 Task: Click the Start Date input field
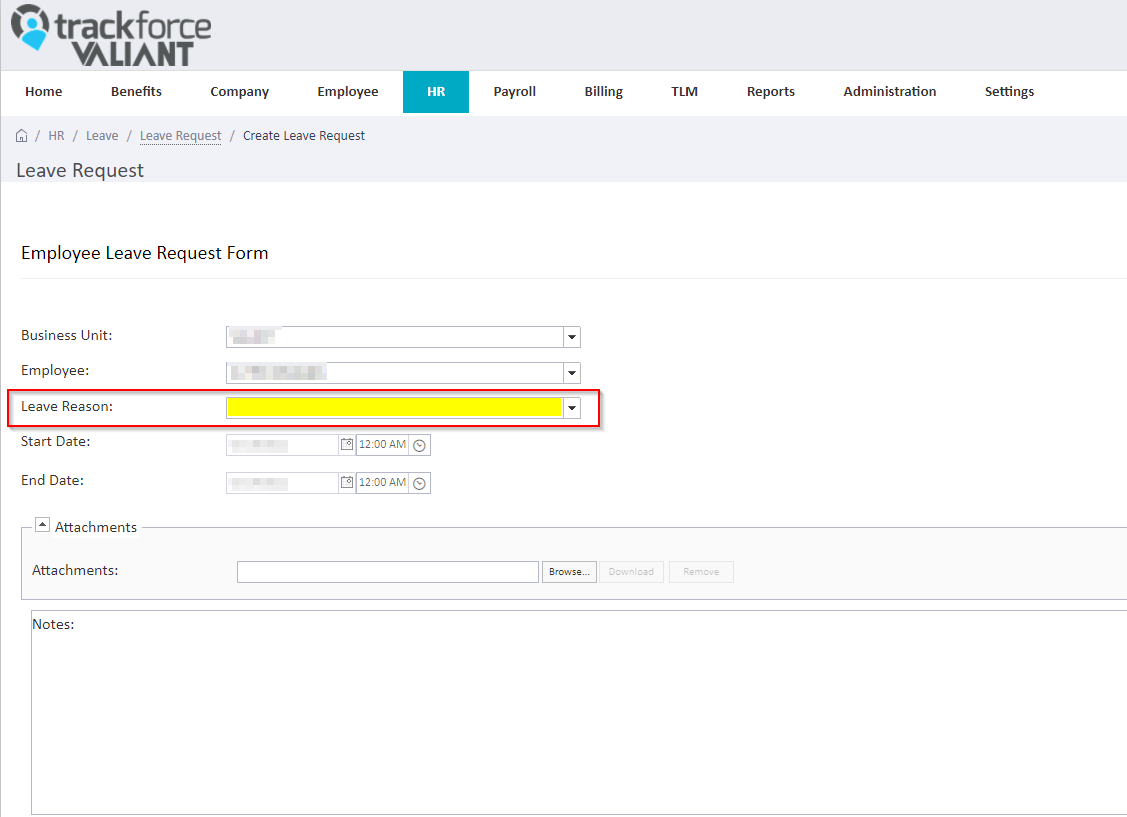[x=282, y=445]
